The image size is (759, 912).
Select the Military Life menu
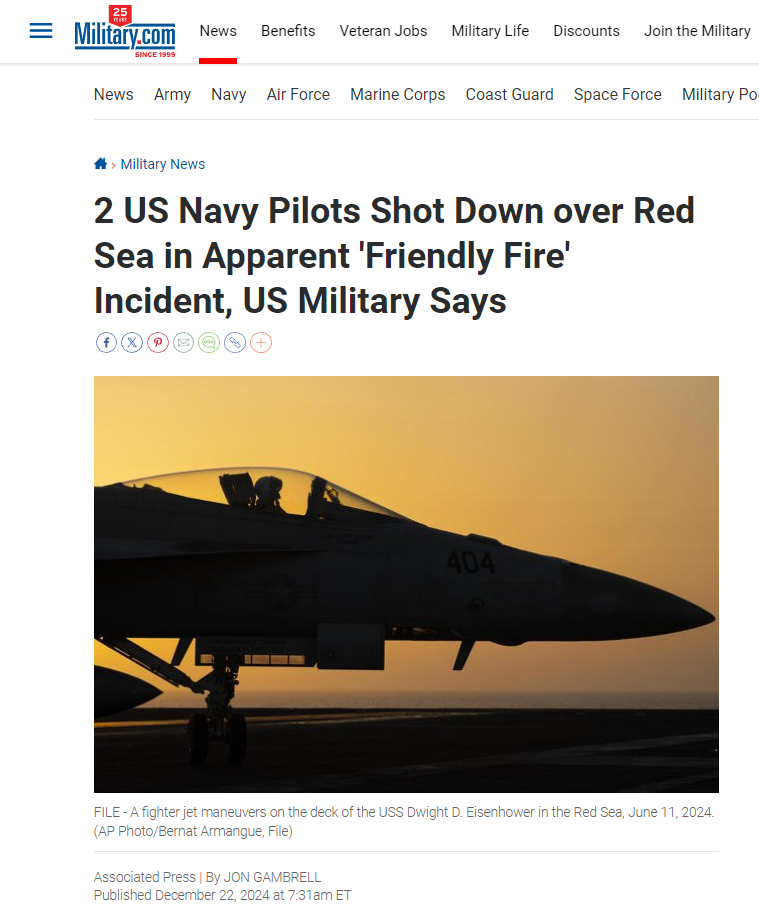(490, 31)
